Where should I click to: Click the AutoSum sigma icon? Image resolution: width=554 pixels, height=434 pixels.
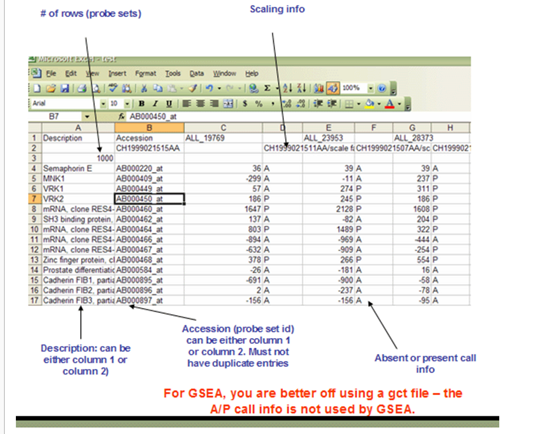coord(267,88)
